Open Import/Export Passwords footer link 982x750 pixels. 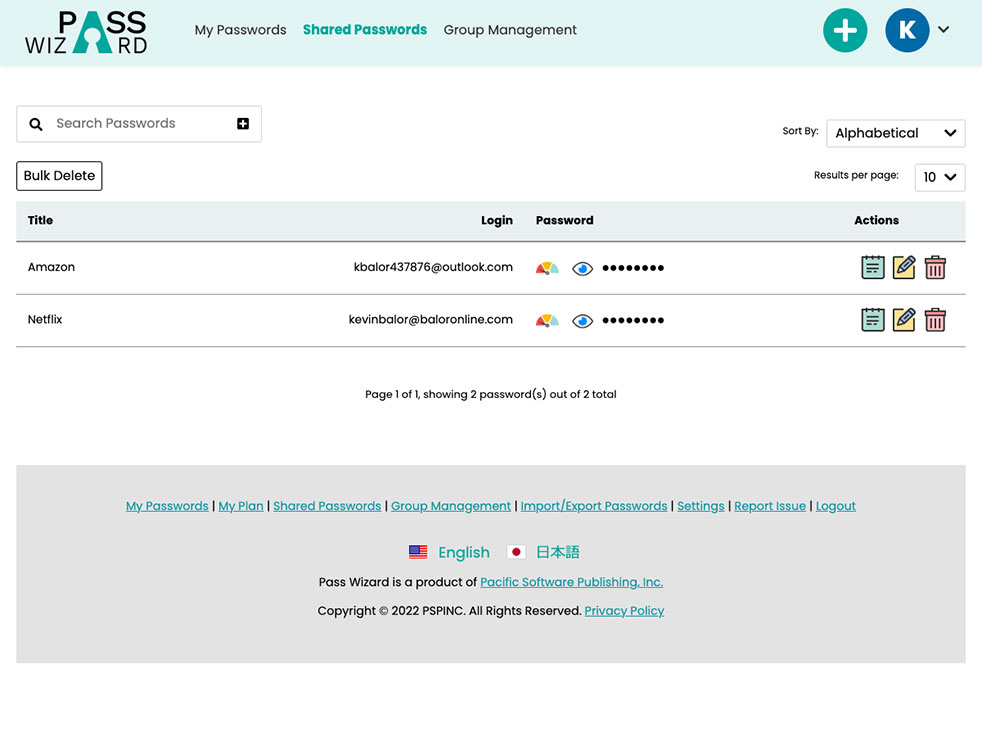pyautogui.click(x=594, y=506)
